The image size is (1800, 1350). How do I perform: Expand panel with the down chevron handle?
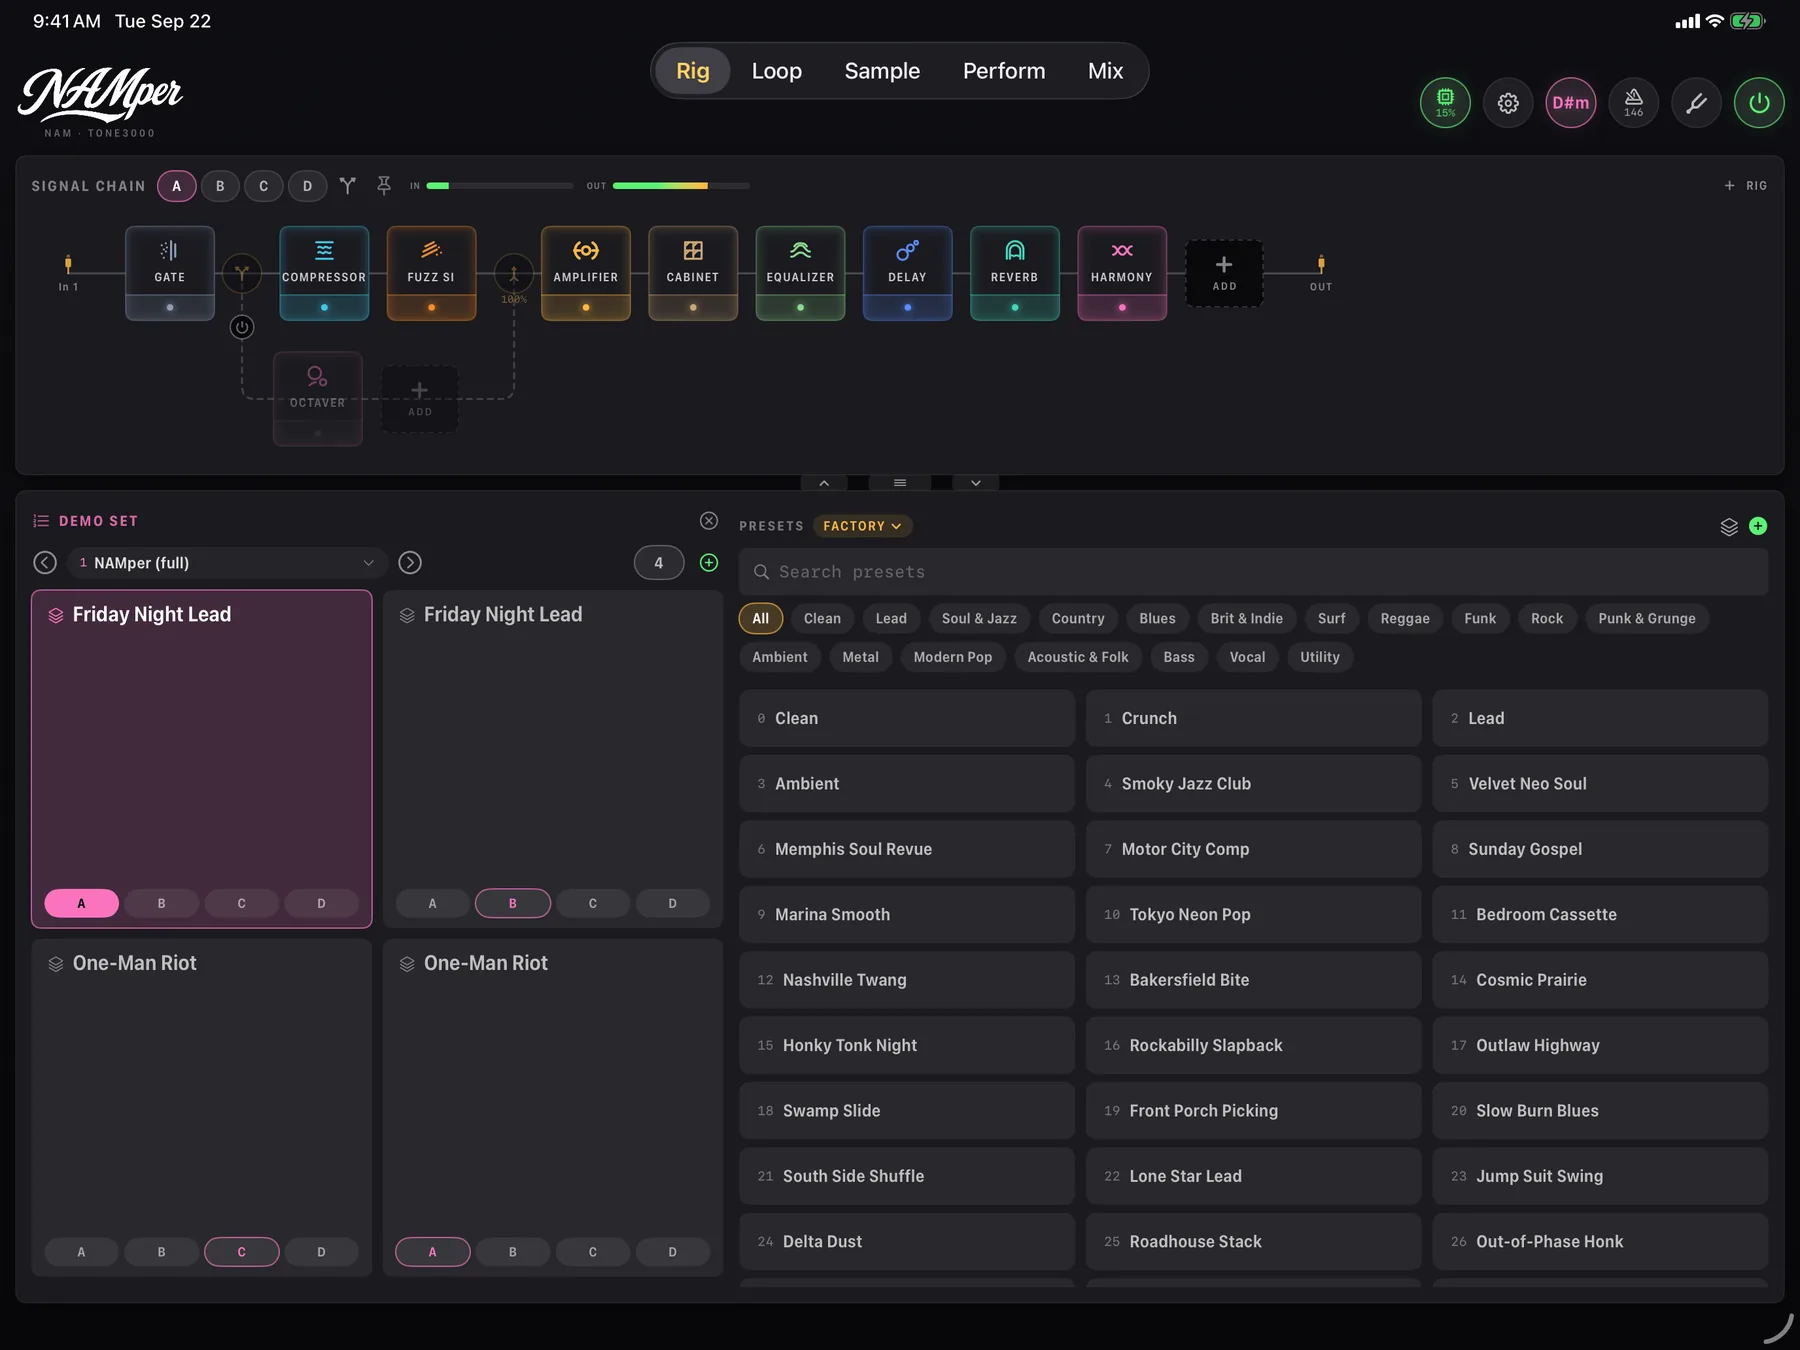coord(976,483)
